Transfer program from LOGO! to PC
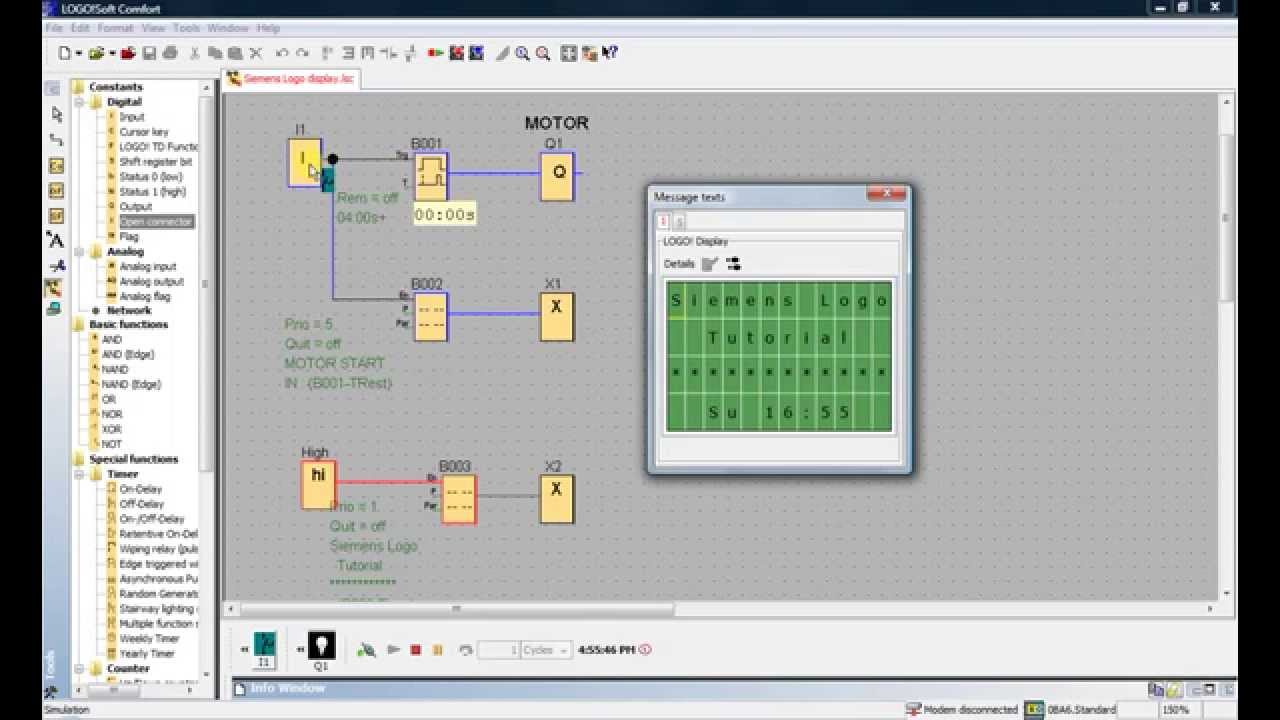 coord(476,53)
